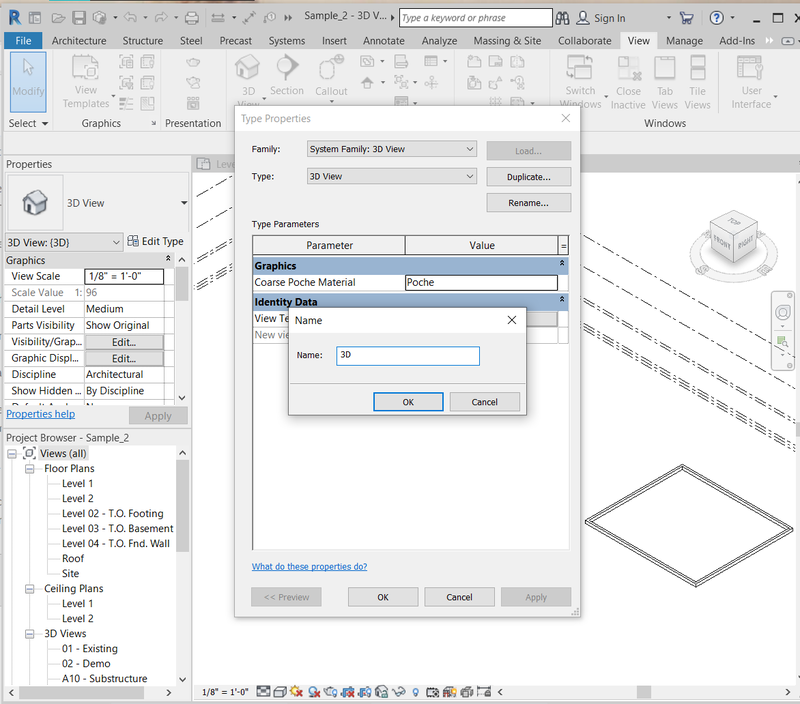
Task: Start a Callout view
Action: pos(329,75)
